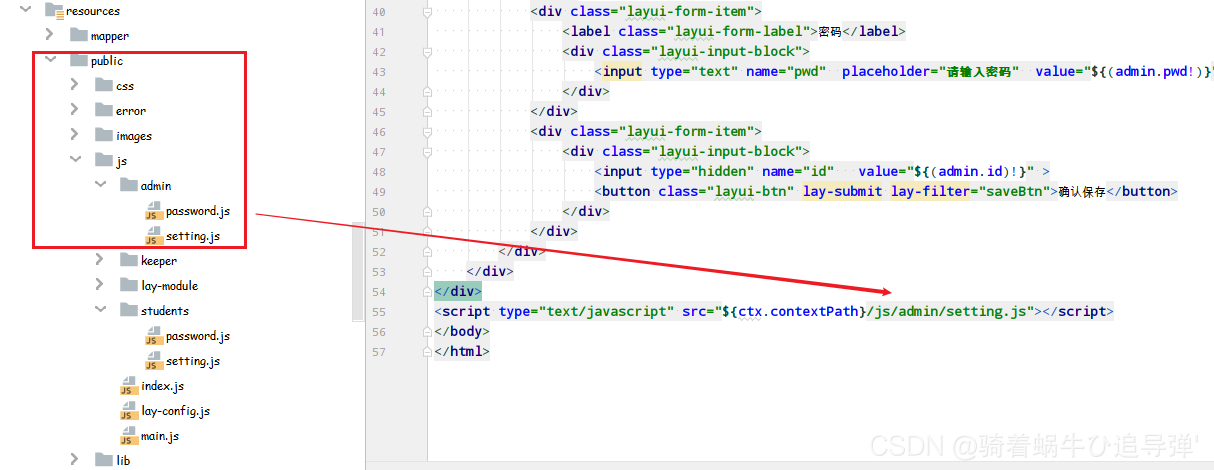Click the highlighted </div> on line 54

458,292
